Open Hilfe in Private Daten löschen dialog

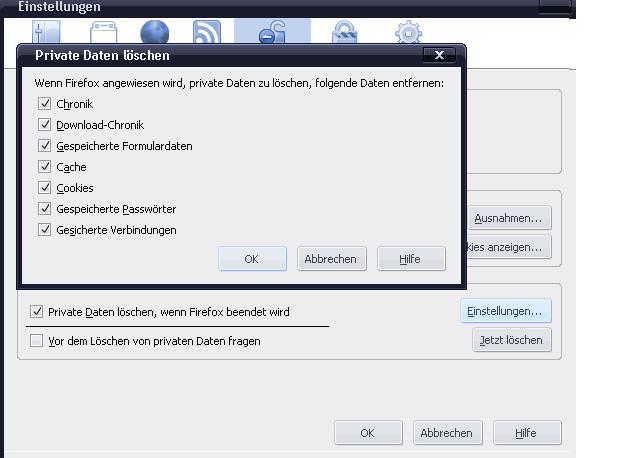click(x=411, y=259)
